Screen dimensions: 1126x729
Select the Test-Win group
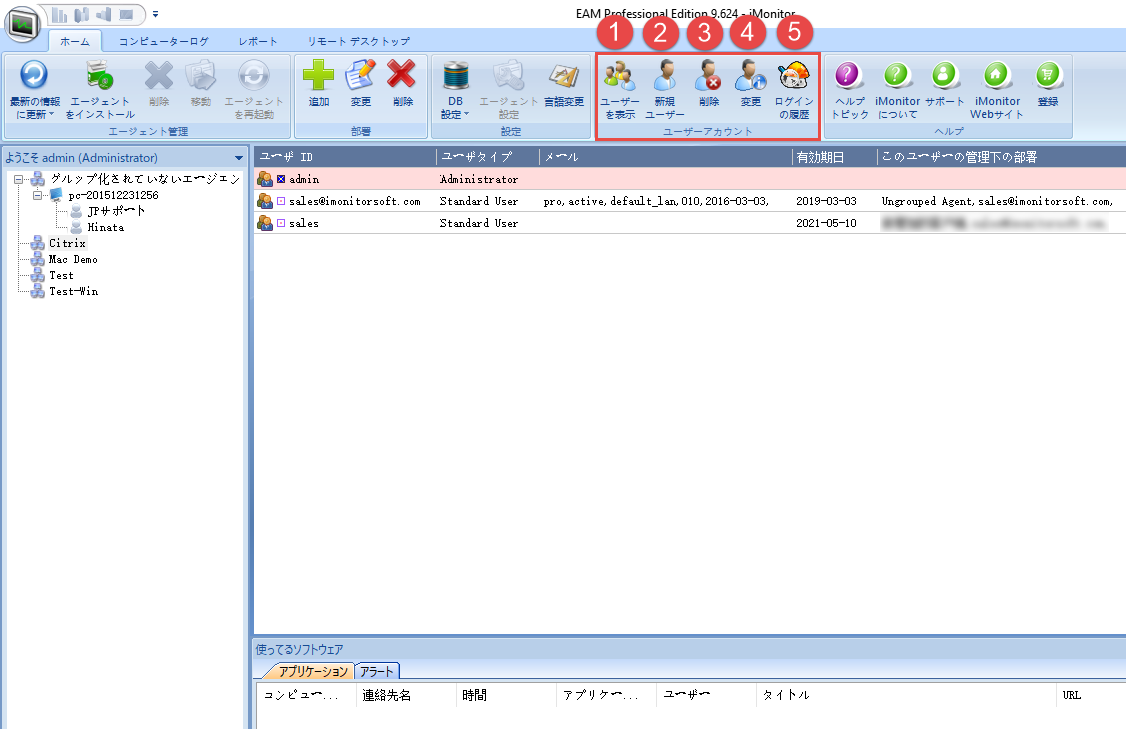(x=73, y=292)
